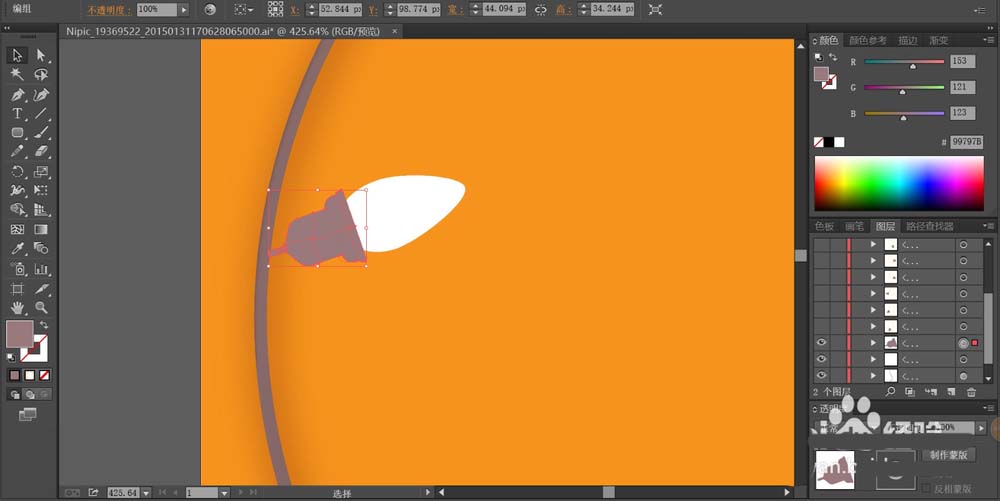
Task: Create new layer icon in Layers panel
Action: 951,391
